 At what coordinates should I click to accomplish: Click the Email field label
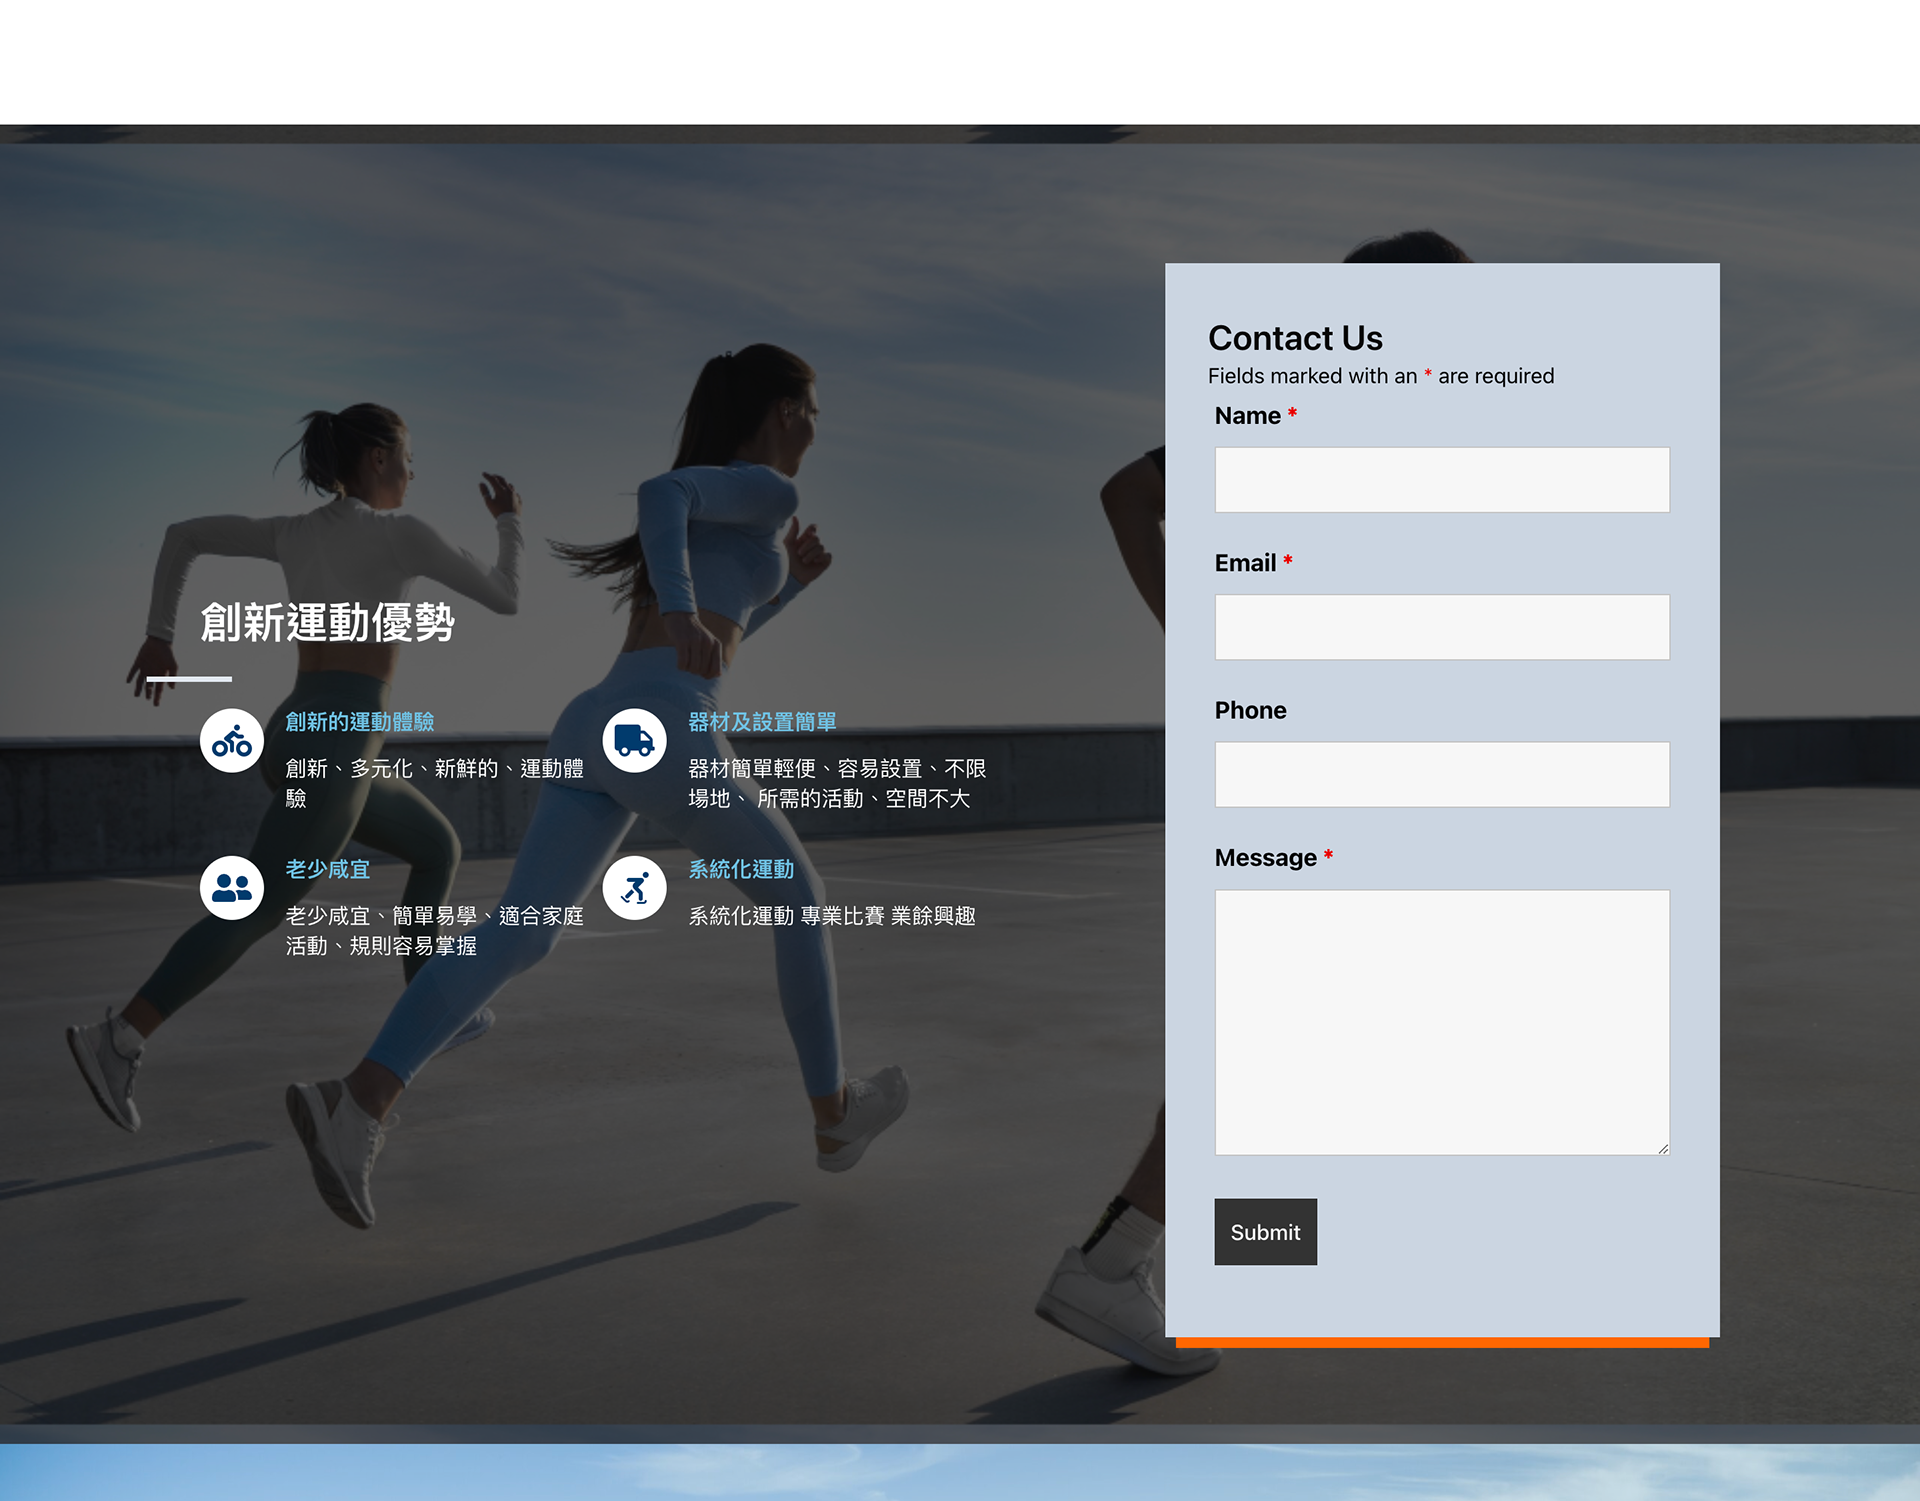coord(1245,563)
